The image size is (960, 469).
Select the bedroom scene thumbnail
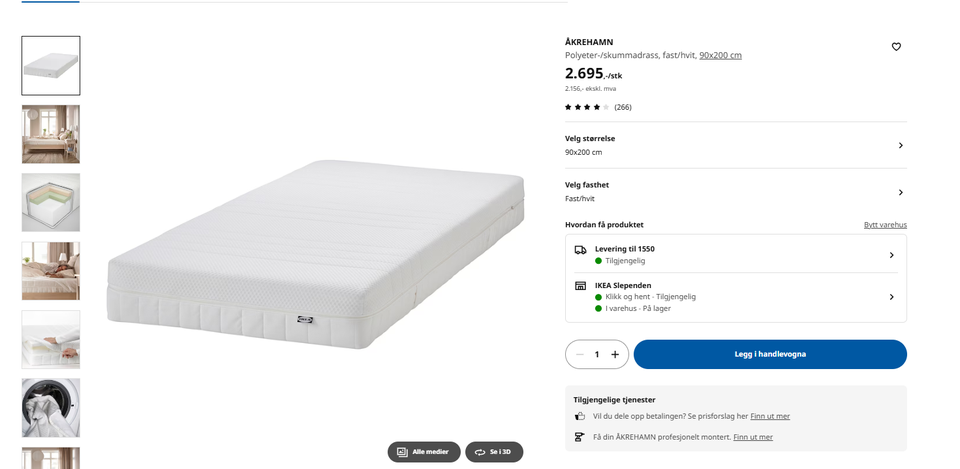coord(51,134)
